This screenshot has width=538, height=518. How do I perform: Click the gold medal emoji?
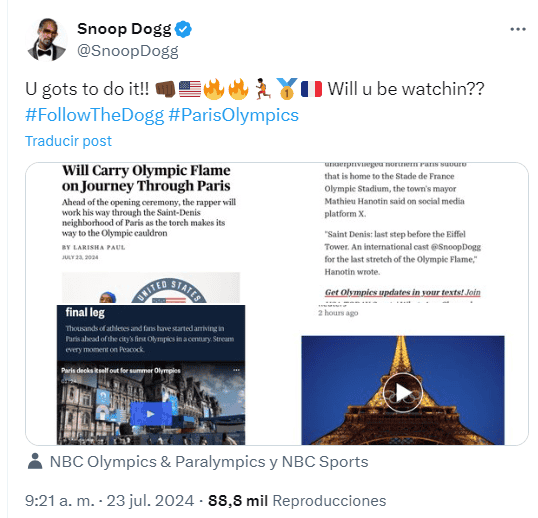(x=287, y=89)
